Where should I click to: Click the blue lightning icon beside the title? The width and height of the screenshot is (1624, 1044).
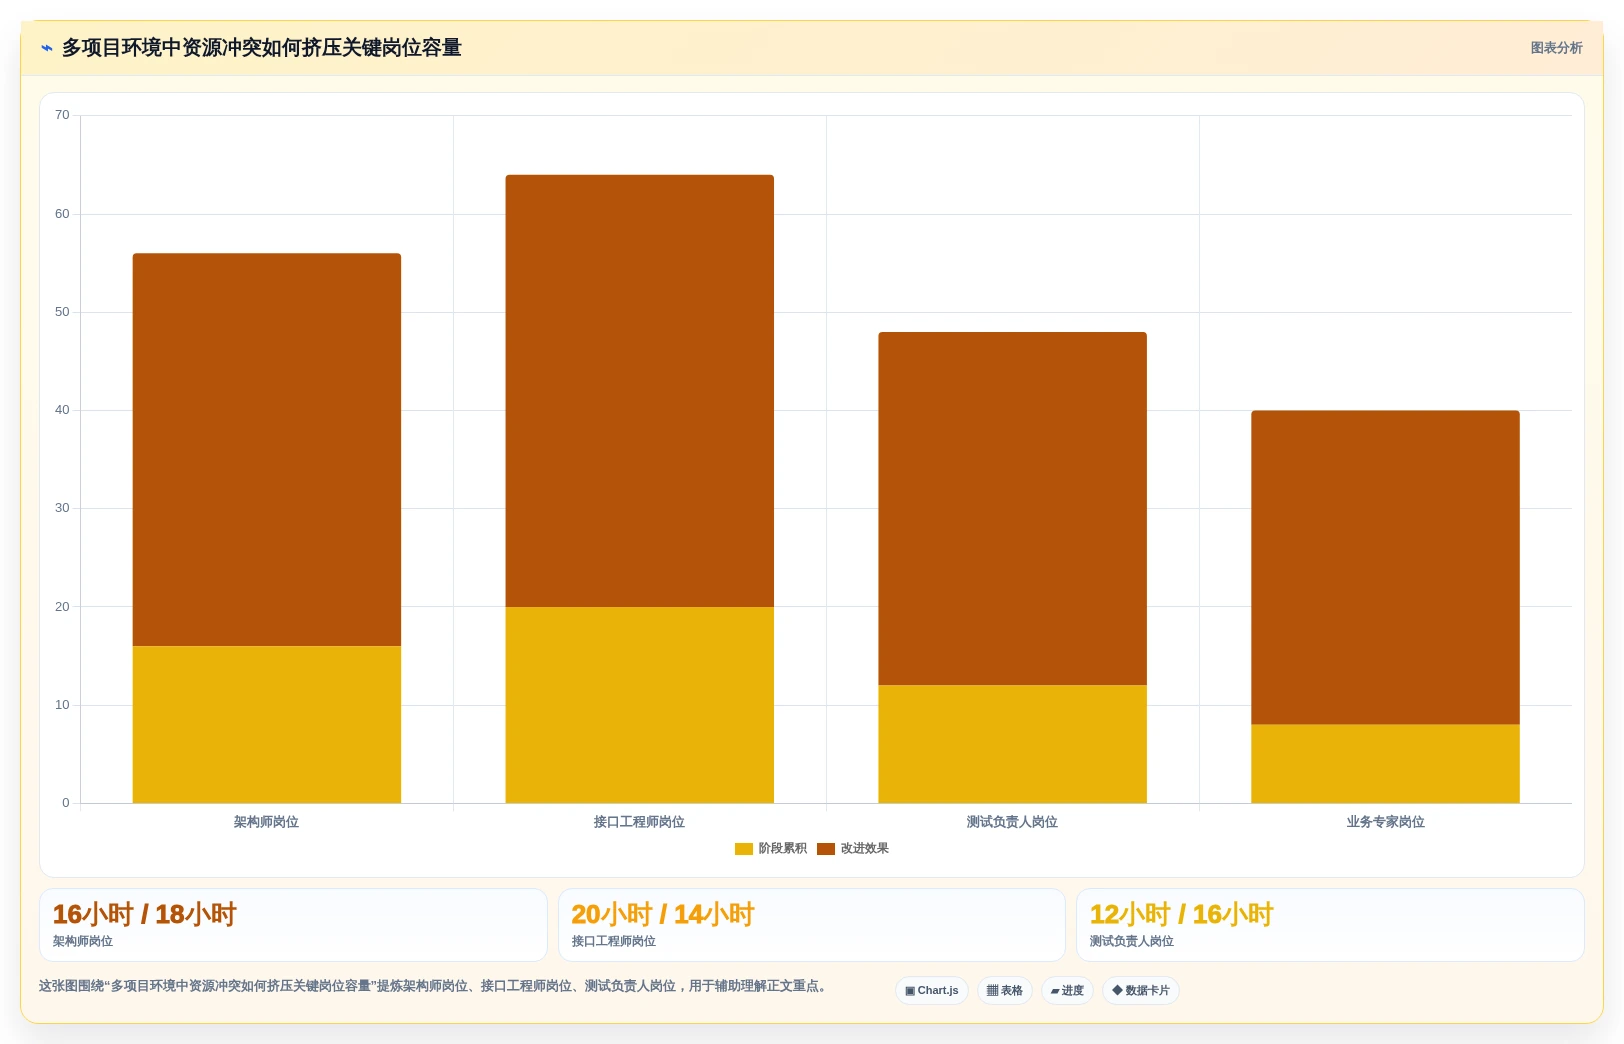[x=46, y=48]
